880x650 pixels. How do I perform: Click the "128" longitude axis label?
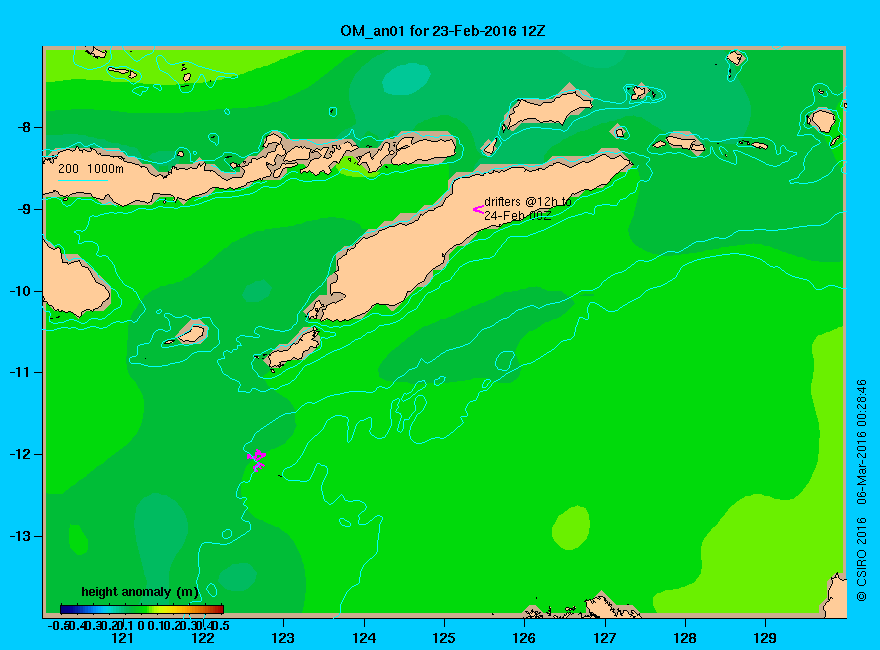(x=685, y=638)
